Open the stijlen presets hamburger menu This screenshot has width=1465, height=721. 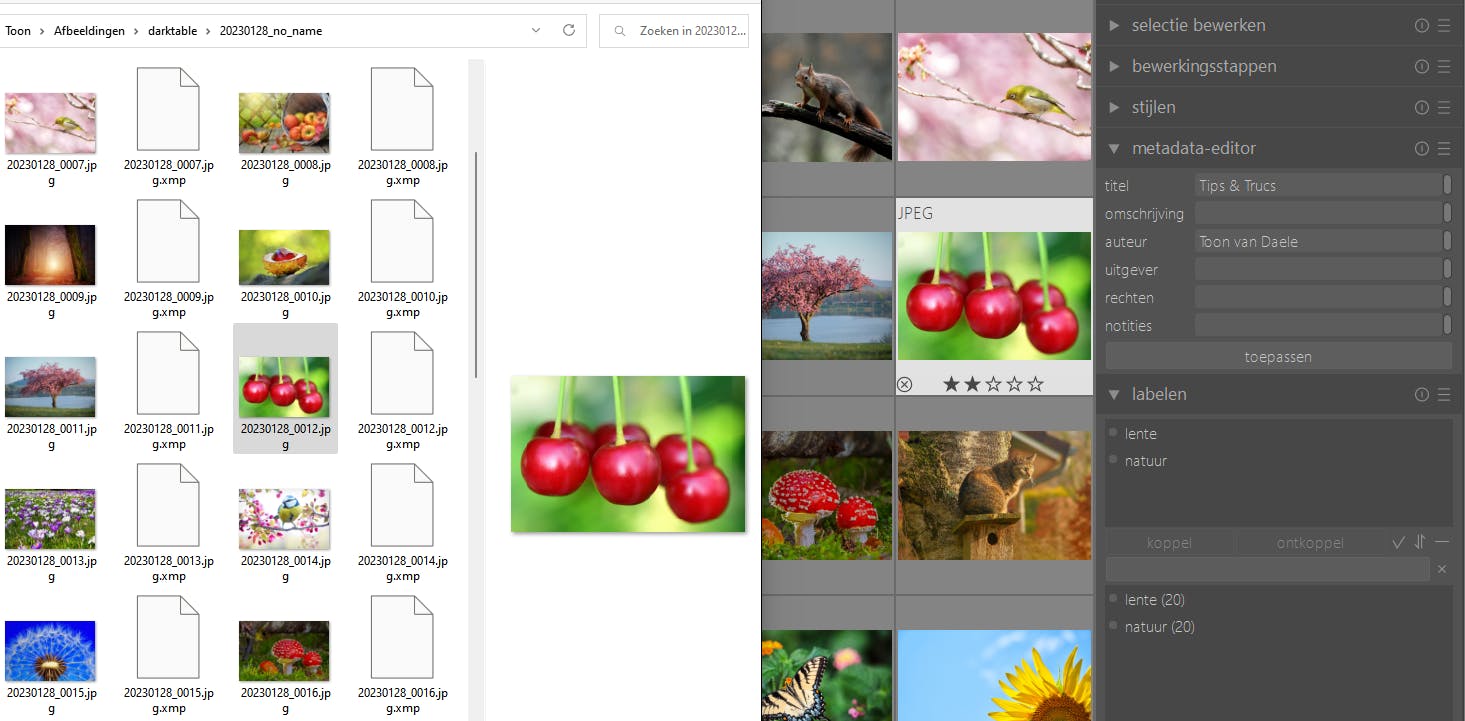tap(1444, 108)
